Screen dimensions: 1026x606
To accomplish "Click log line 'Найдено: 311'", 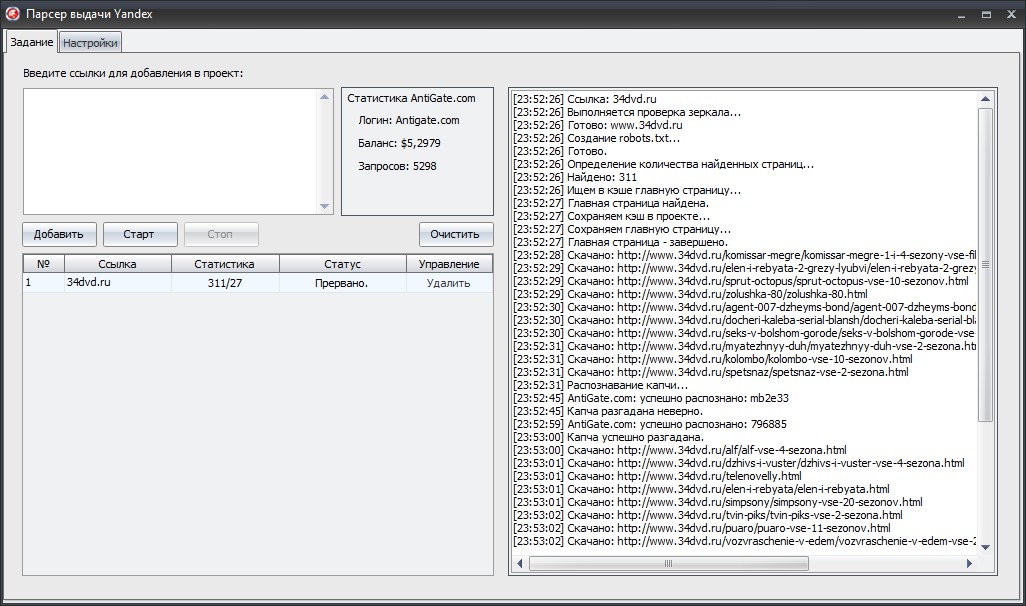I will point(575,177).
